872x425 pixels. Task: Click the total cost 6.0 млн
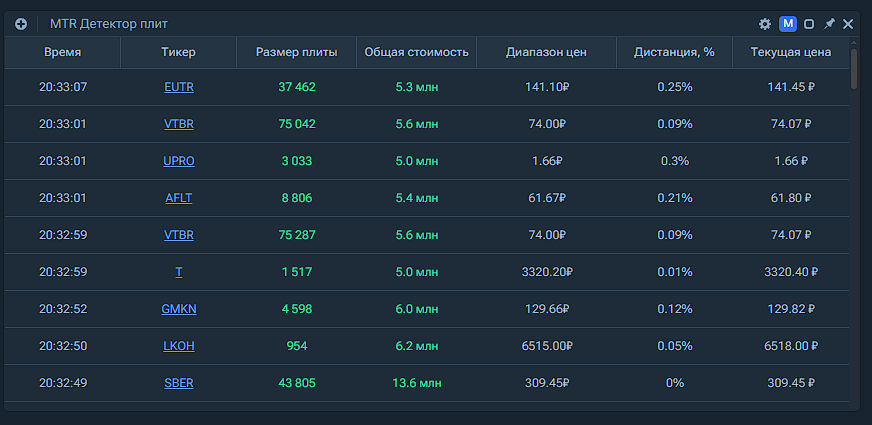(x=417, y=309)
